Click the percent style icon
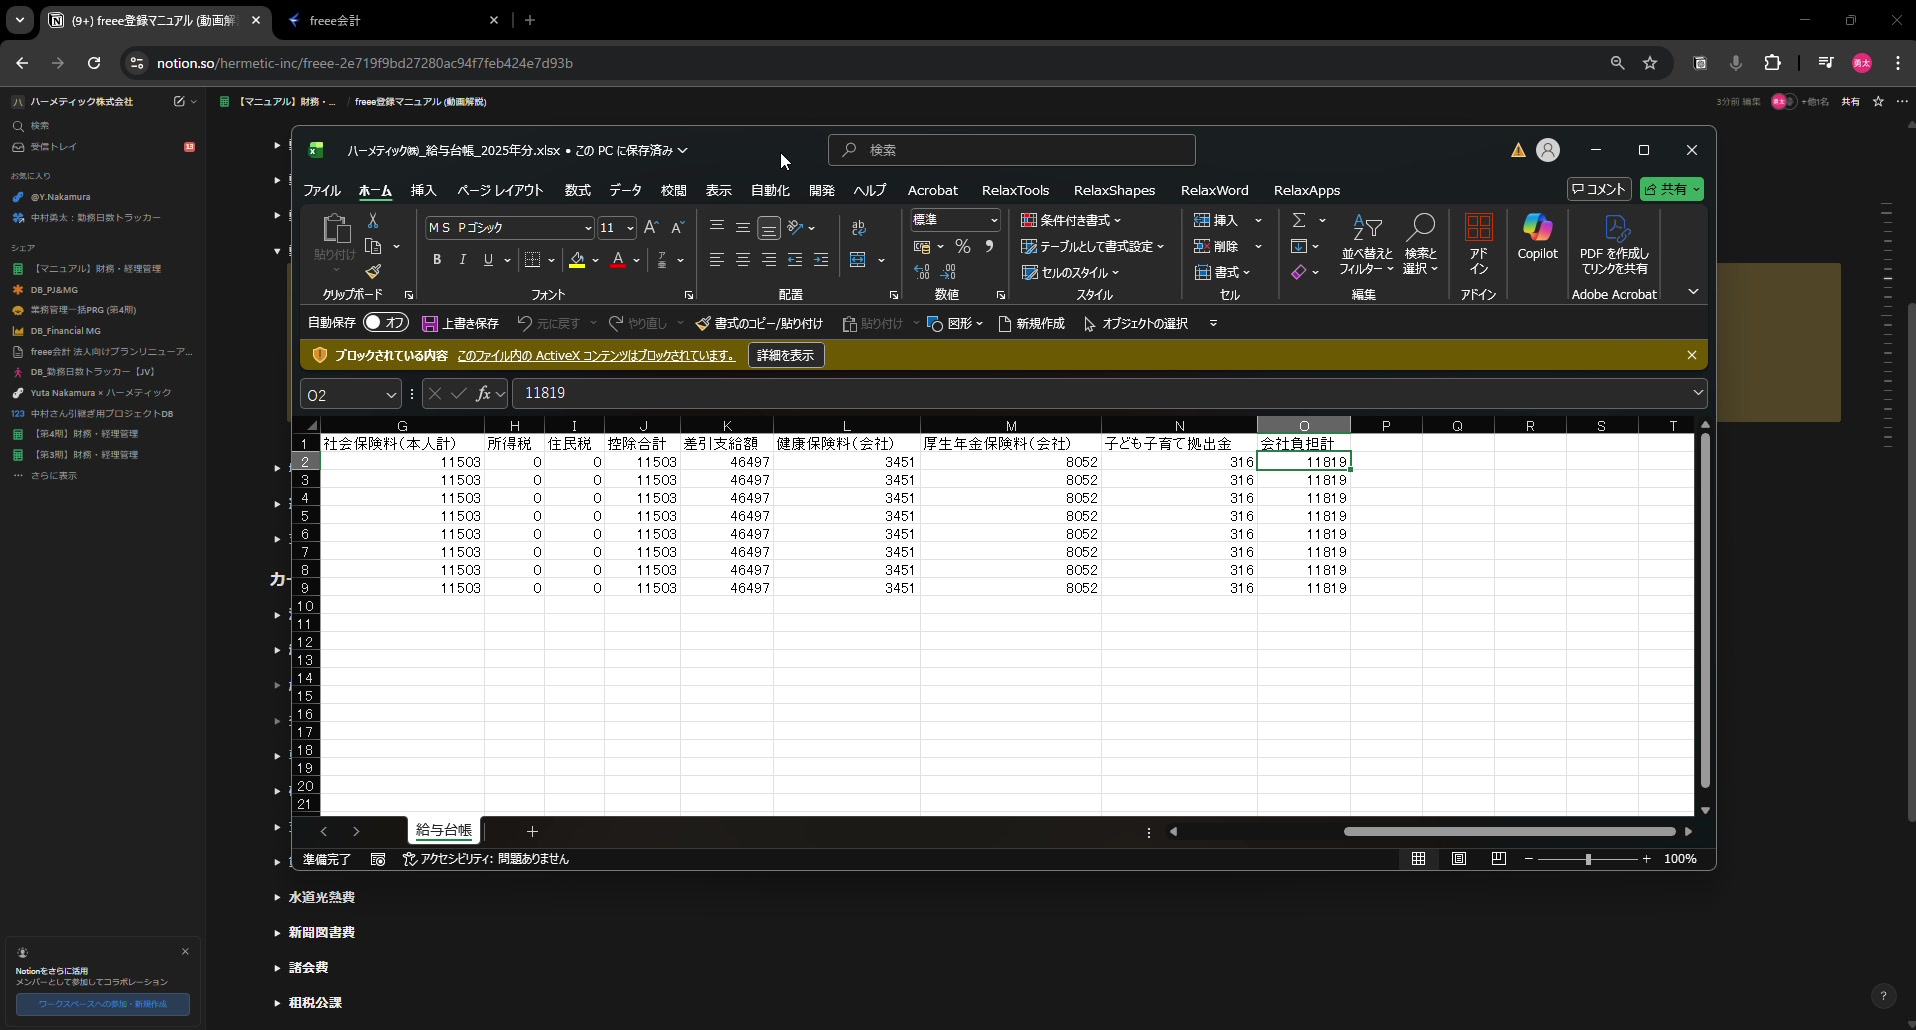Image resolution: width=1916 pixels, height=1030 pixels. point(962,246)
